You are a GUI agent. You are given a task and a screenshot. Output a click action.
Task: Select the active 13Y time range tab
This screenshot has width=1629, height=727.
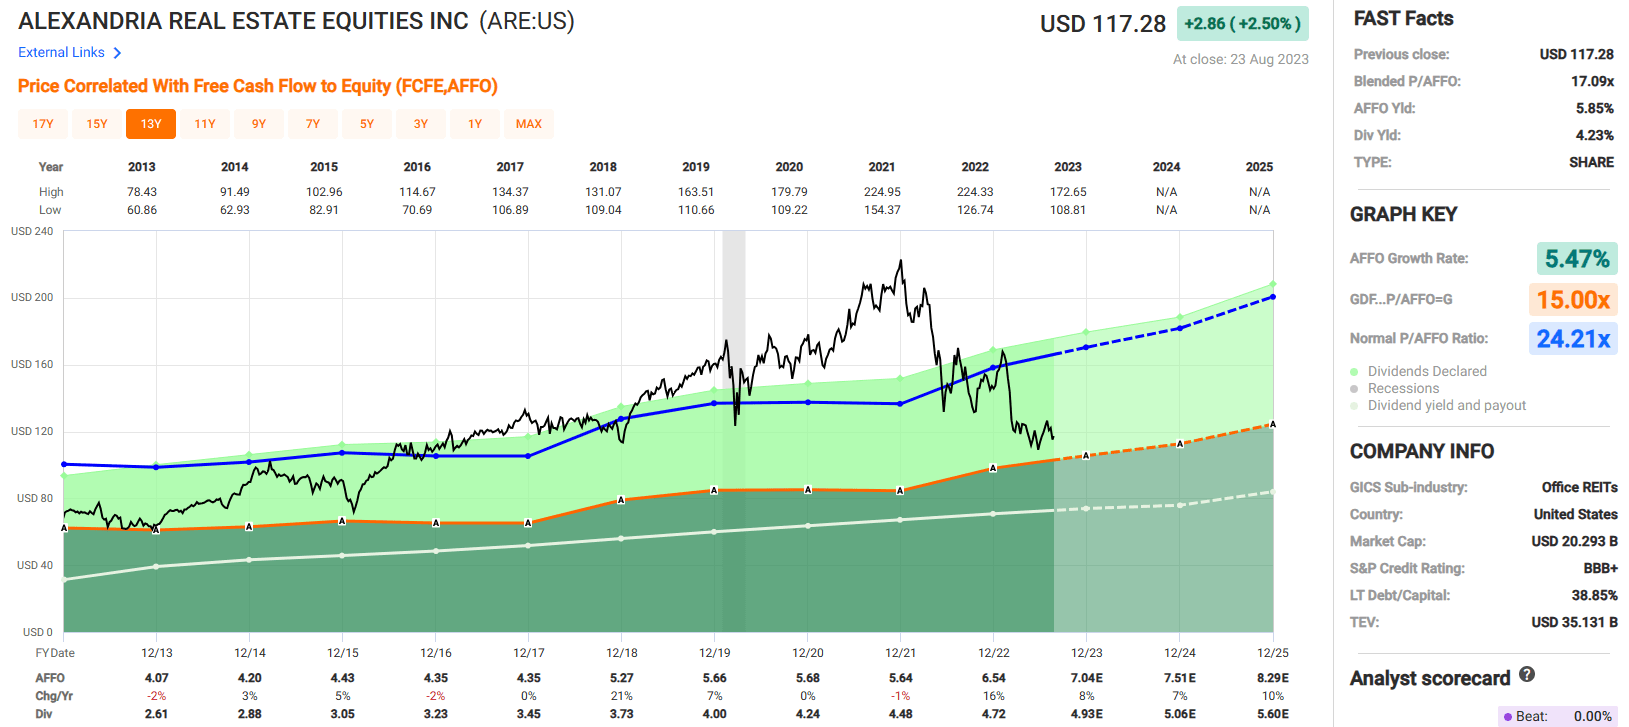pyautogui.click(x=151, y=124)
